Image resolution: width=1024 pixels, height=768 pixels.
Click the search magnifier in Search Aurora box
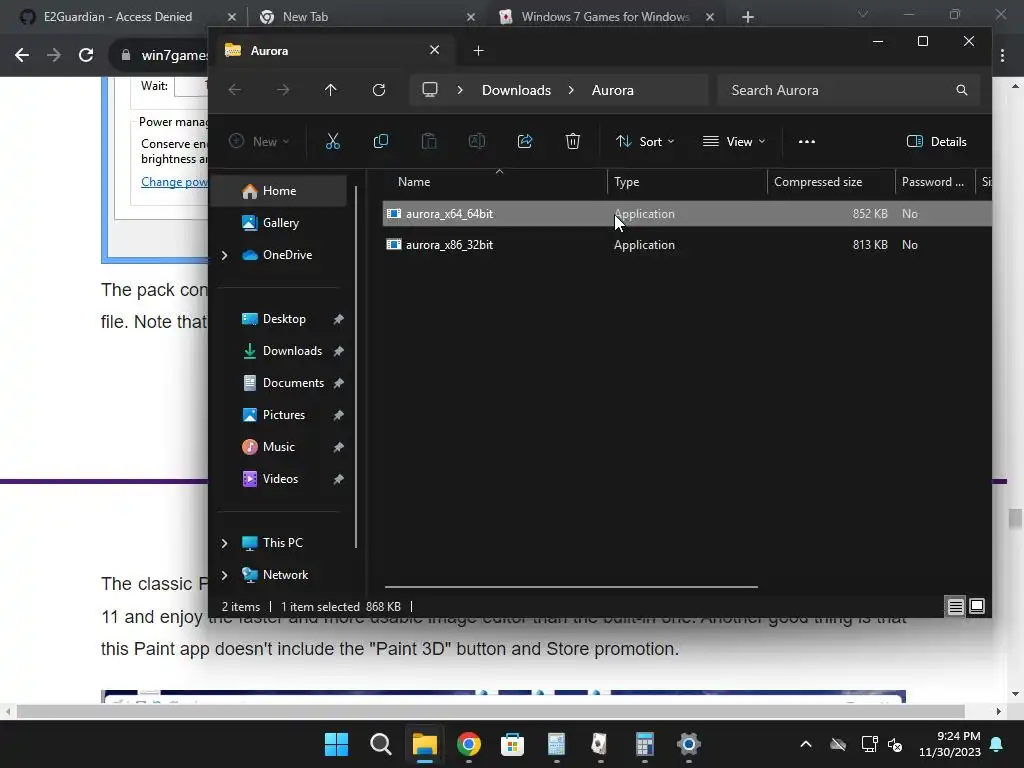click(x=961, y=90)
